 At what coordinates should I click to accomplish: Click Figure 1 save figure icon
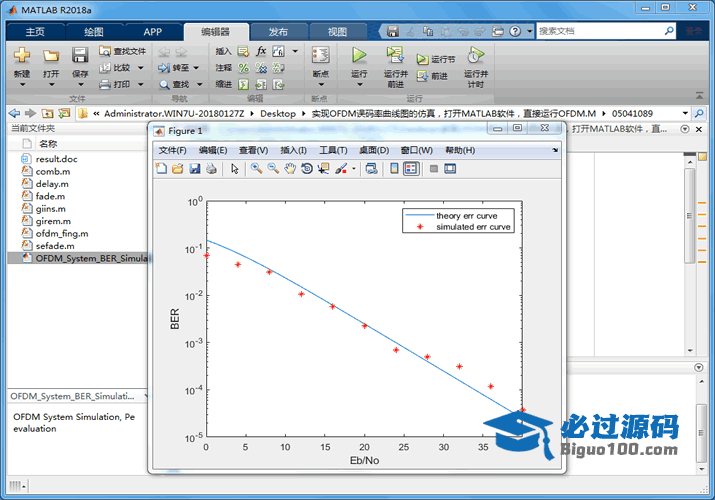click(195, 169)
